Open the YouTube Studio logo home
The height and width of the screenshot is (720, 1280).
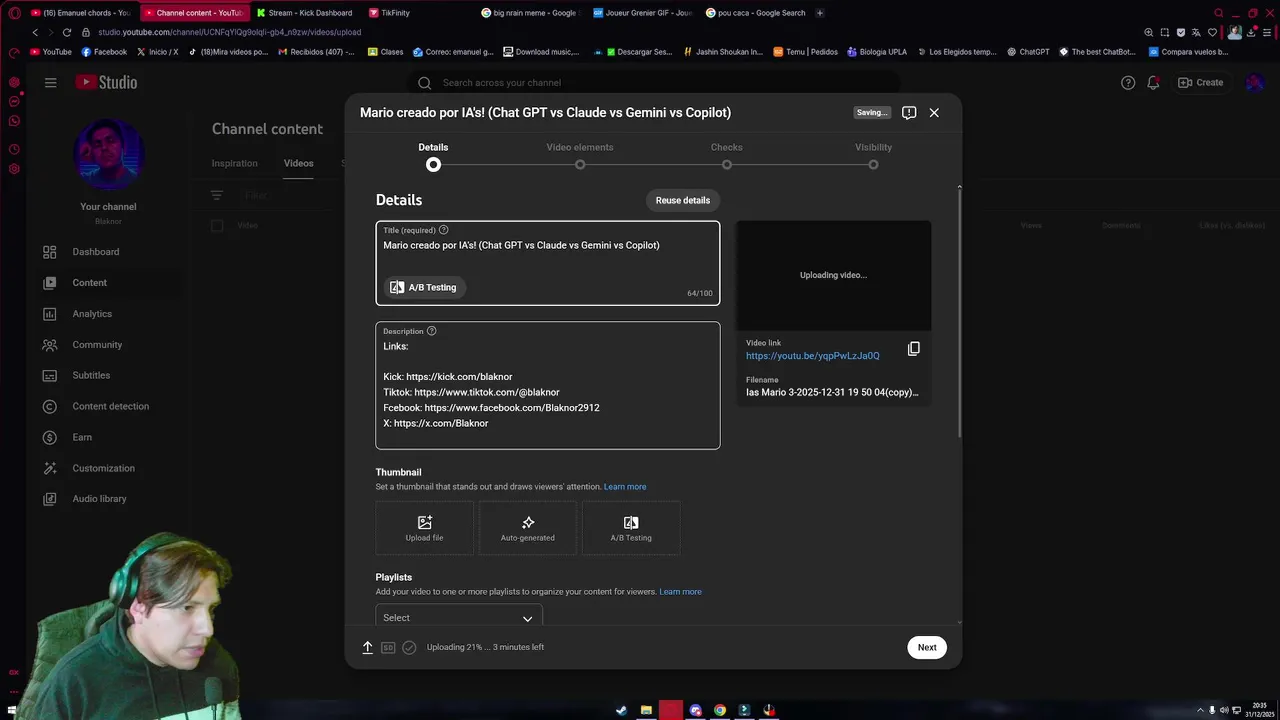point(106,82)
